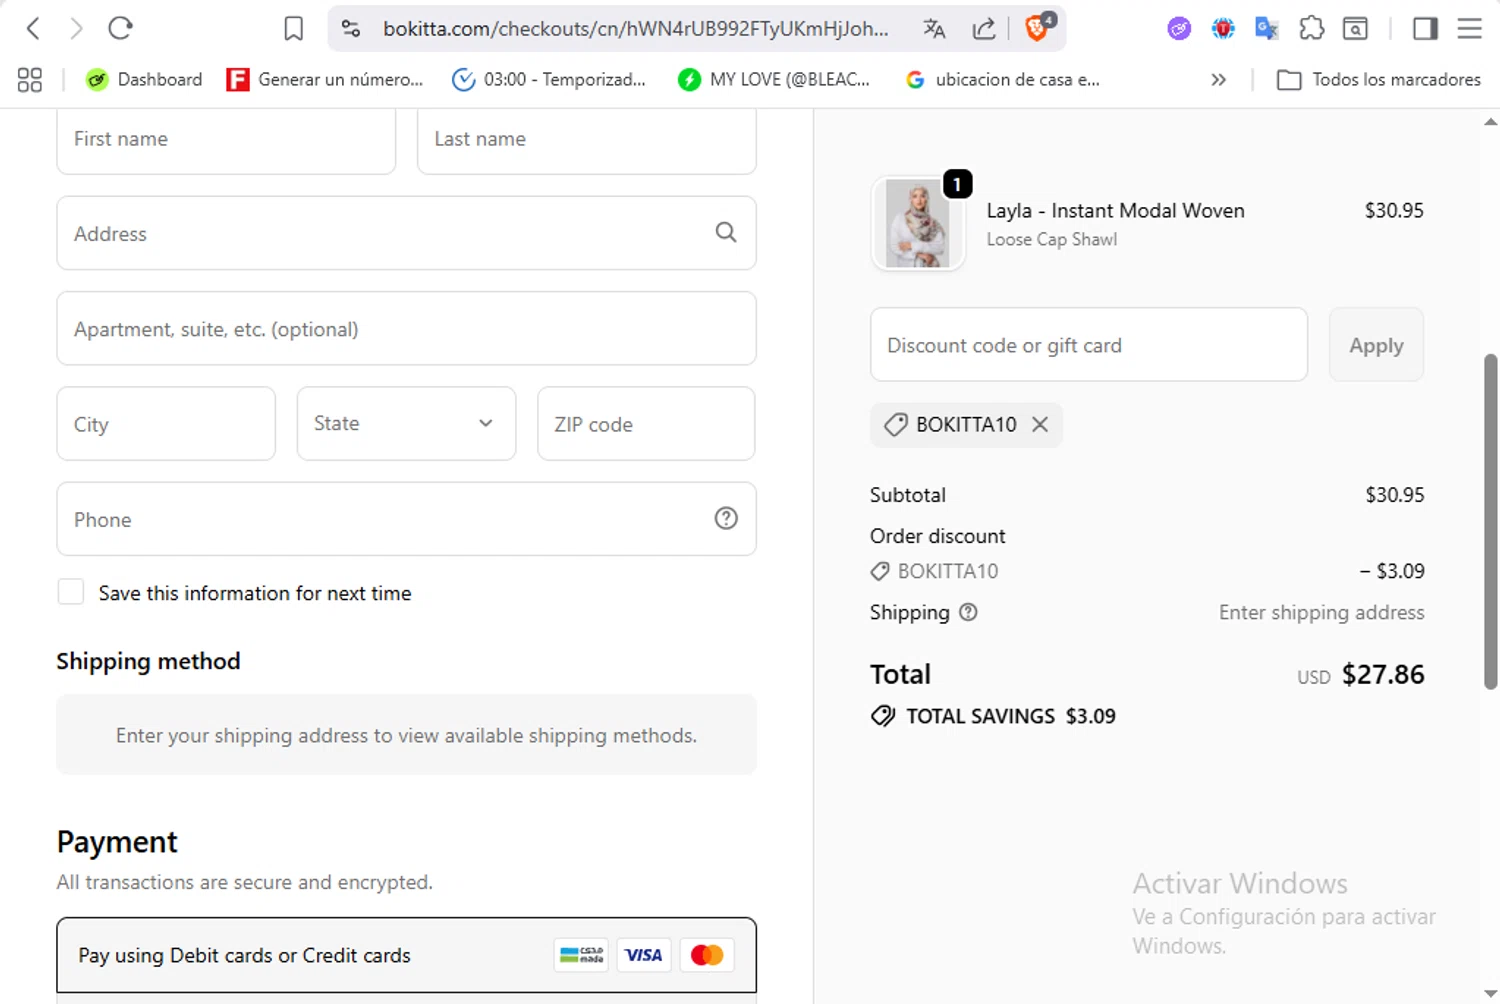Click the ZIP code field
Image resolution: width=1500 pixels, height=1004 pixels.
point(646,424)
